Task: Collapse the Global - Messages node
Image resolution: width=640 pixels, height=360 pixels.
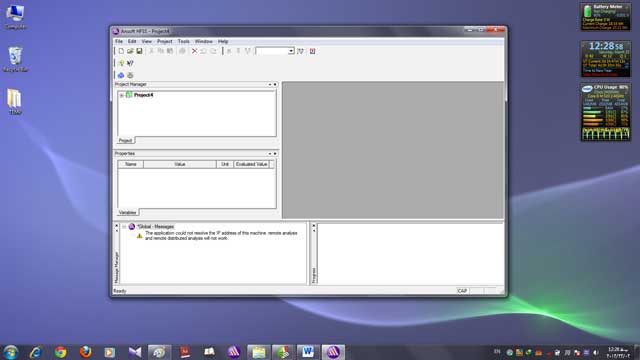Action: tap(124, 227)
